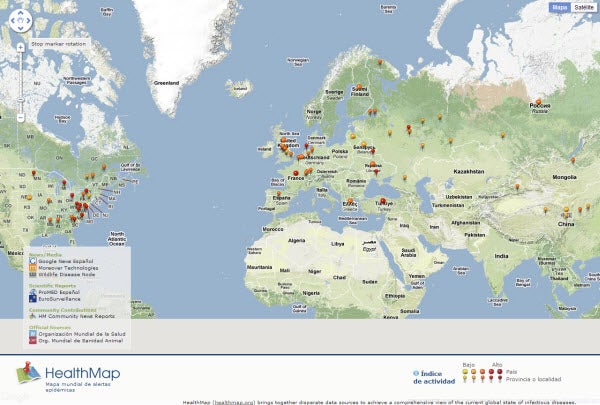
Task: Click the orange marker above the Россия label
Action: [538, 102]
